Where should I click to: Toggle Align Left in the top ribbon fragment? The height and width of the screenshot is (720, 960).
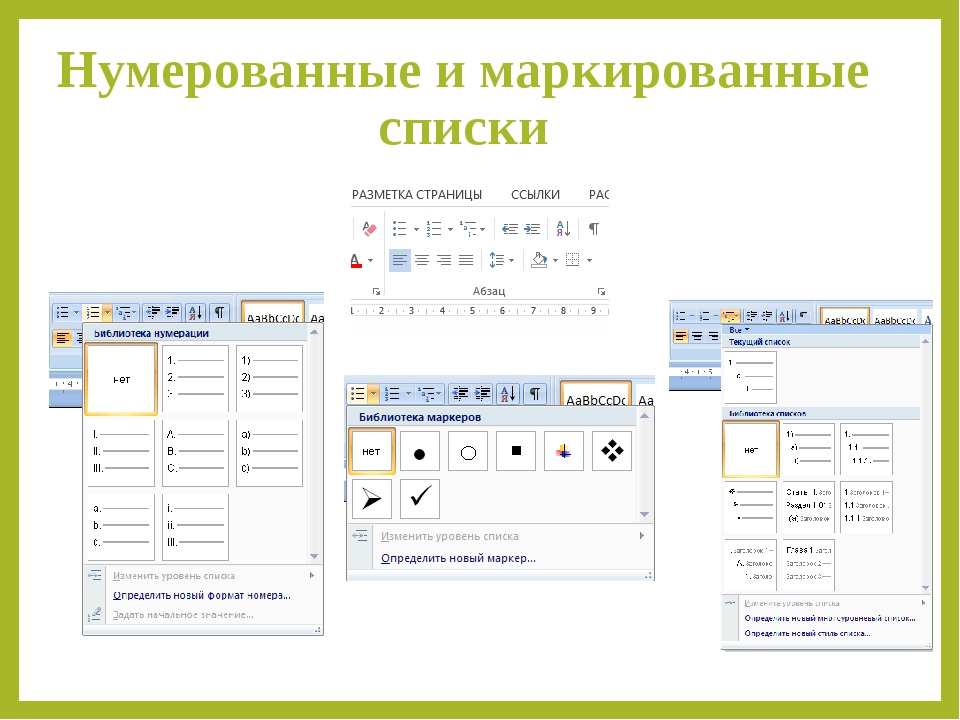point(399,260)
